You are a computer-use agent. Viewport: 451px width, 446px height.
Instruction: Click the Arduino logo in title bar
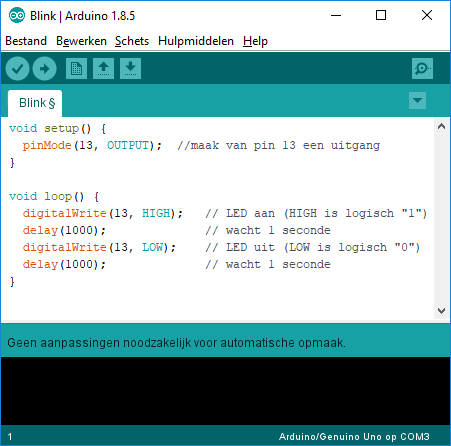coord(17,15)
